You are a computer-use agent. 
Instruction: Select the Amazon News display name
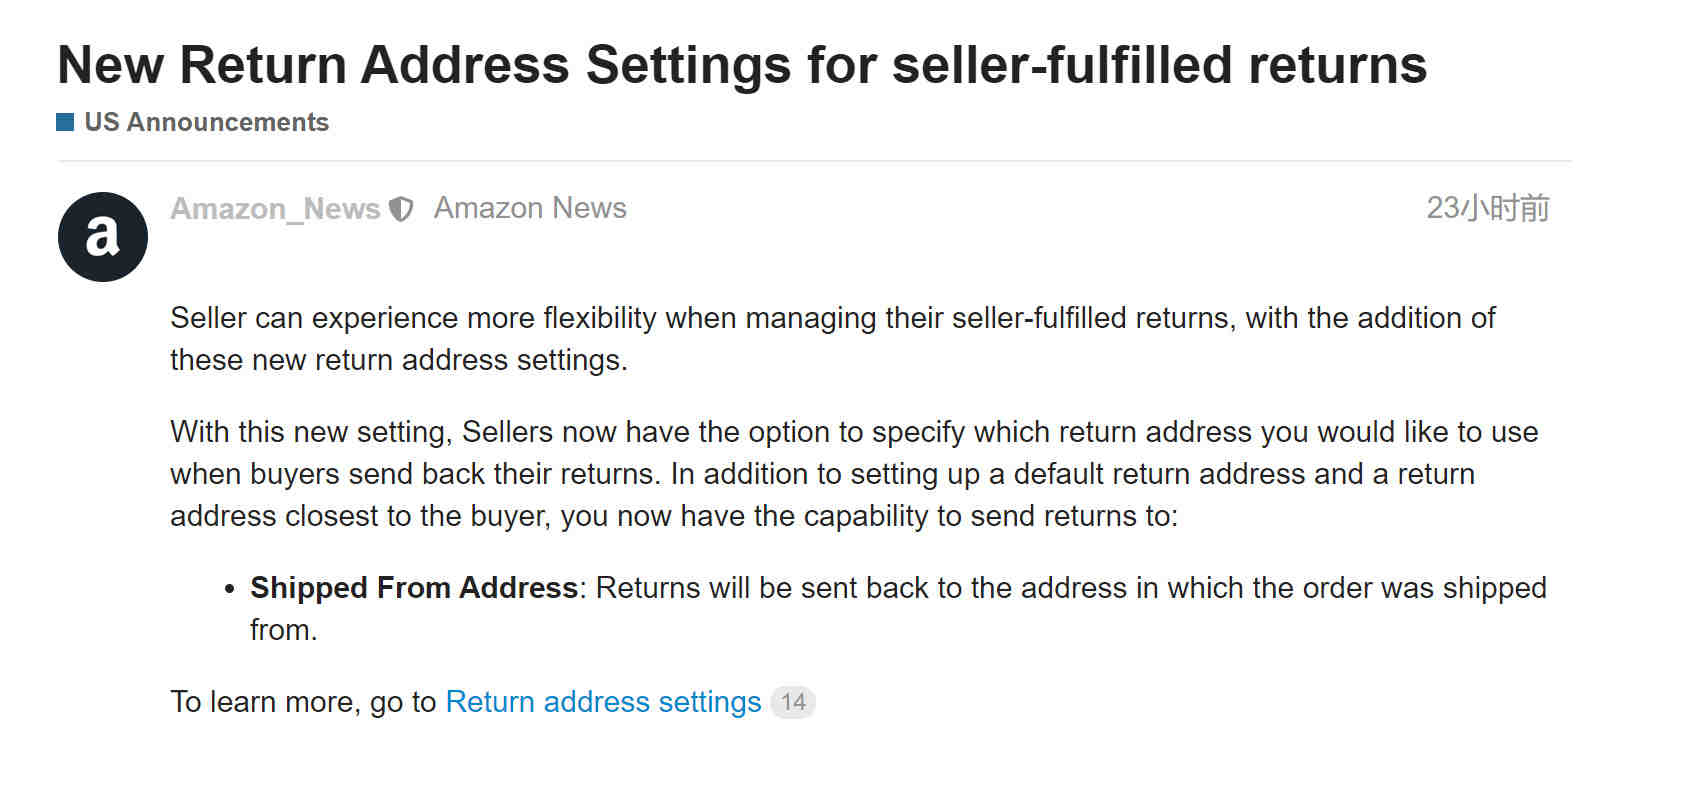[530, 208]
